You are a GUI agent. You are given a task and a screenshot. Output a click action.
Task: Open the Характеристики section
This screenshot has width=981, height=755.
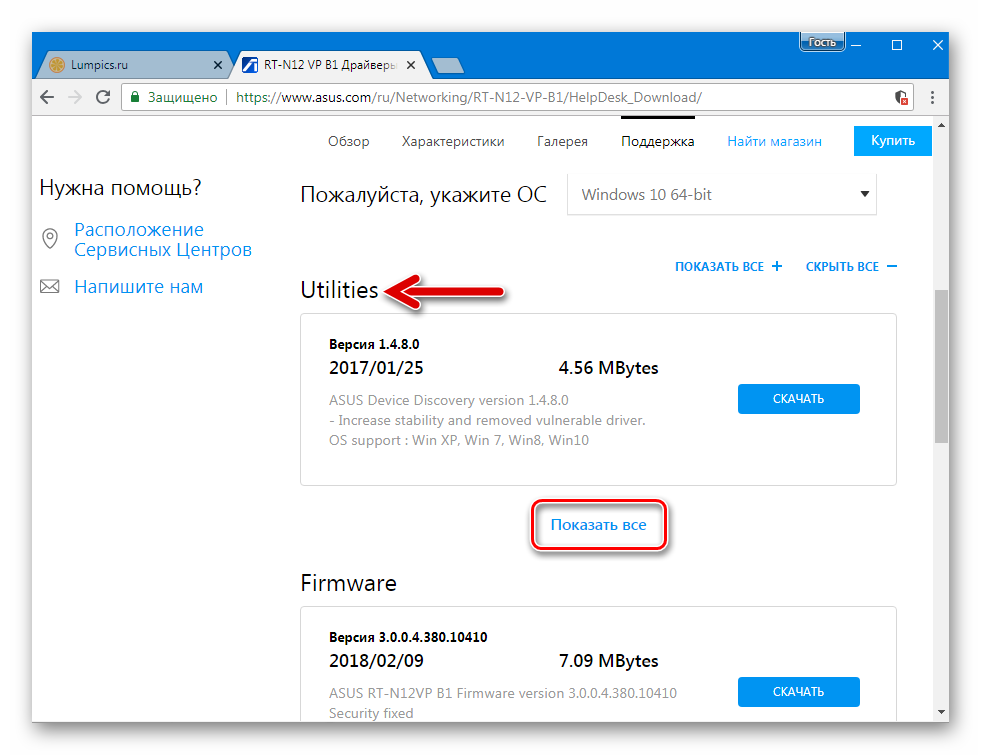tap(453, 141)
